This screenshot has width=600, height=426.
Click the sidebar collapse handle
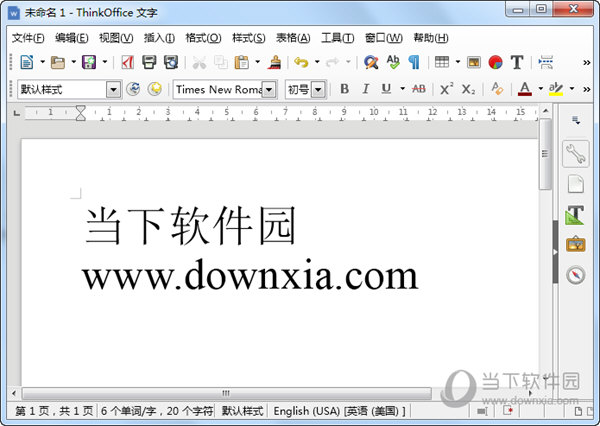[x=555, y=252]
